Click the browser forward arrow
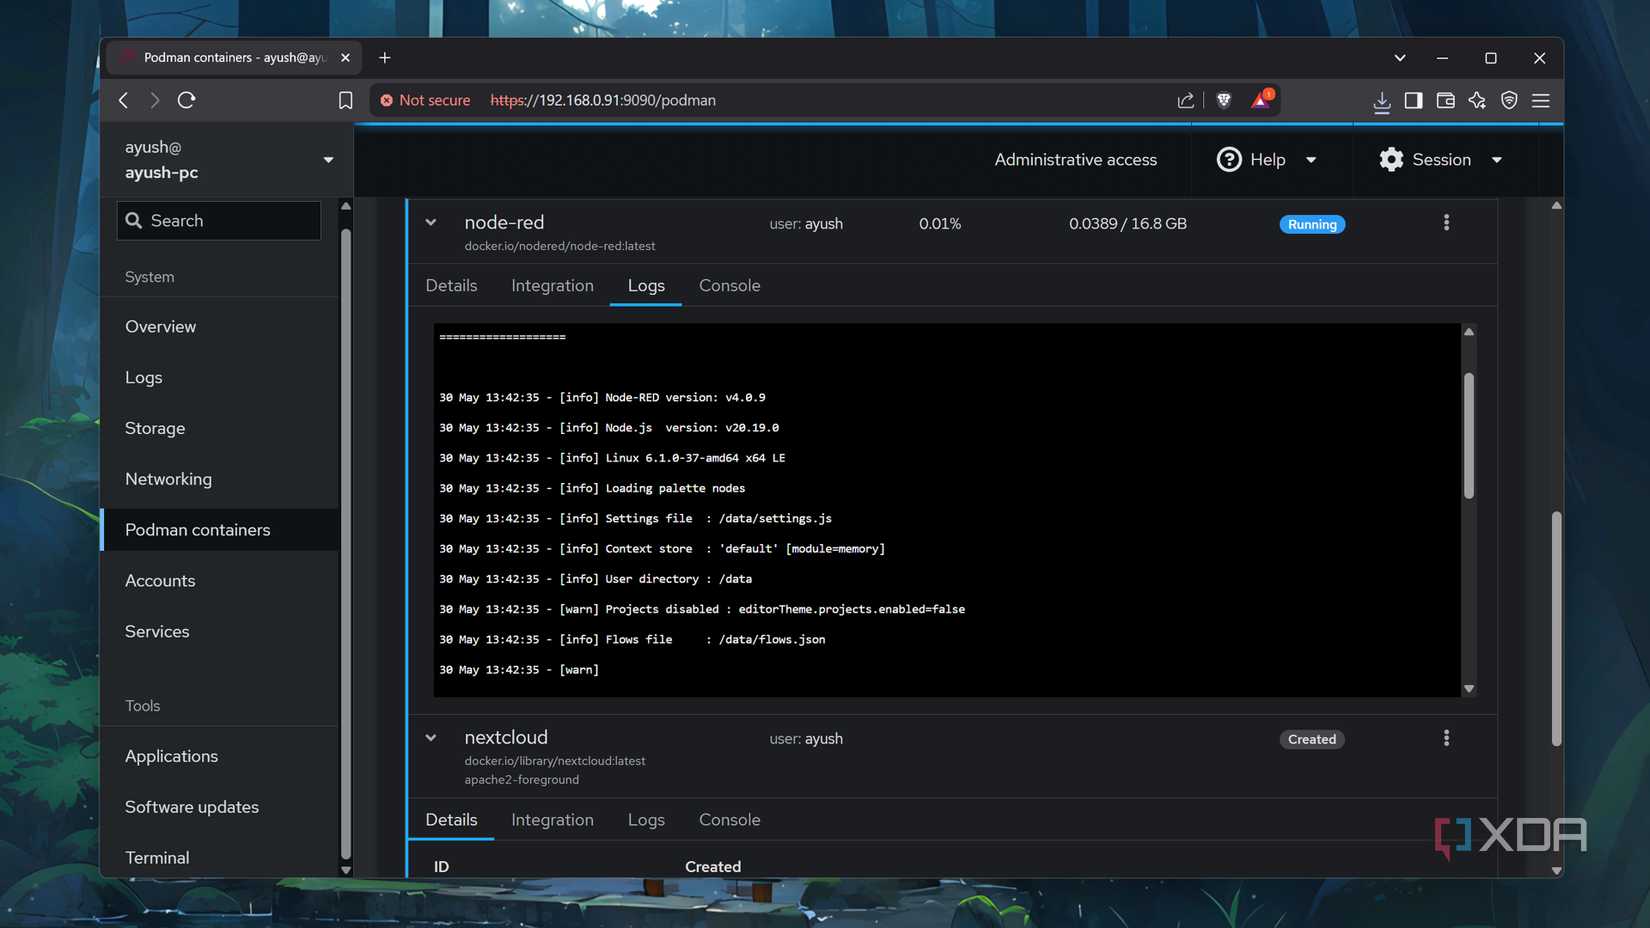This screenshot has height=928, width=1650. [x=155, y=100]
